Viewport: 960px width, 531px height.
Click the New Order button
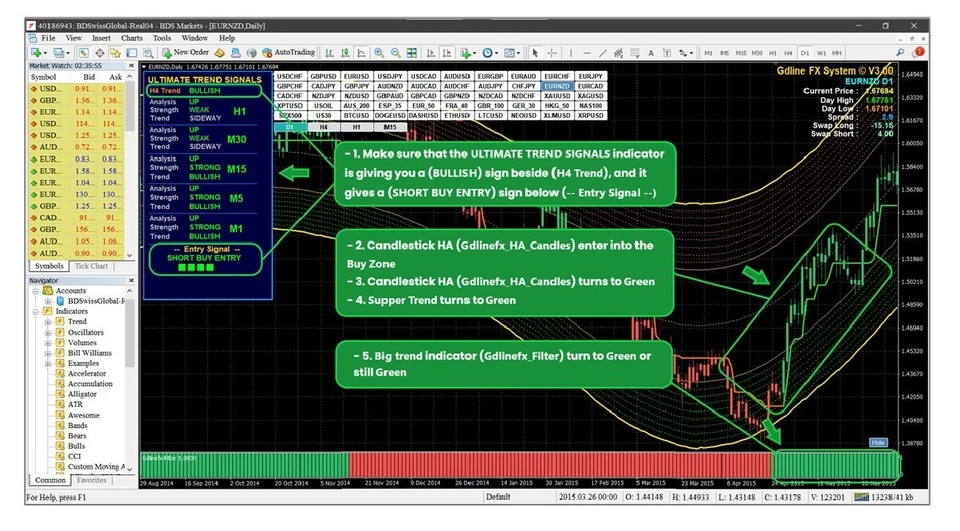tap(185, 53)
